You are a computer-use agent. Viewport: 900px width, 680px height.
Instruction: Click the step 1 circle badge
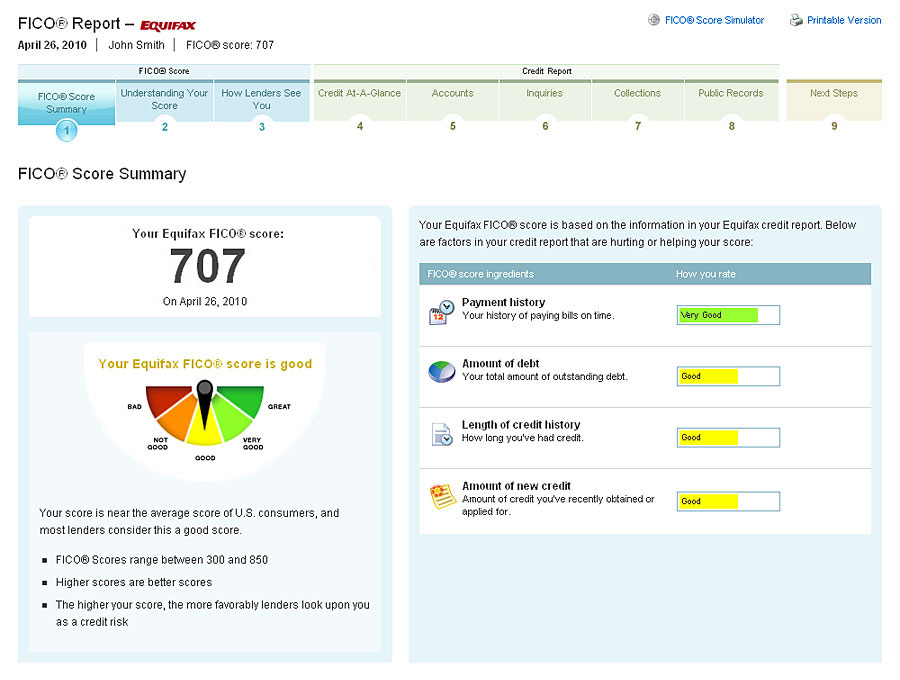[67, 130]
